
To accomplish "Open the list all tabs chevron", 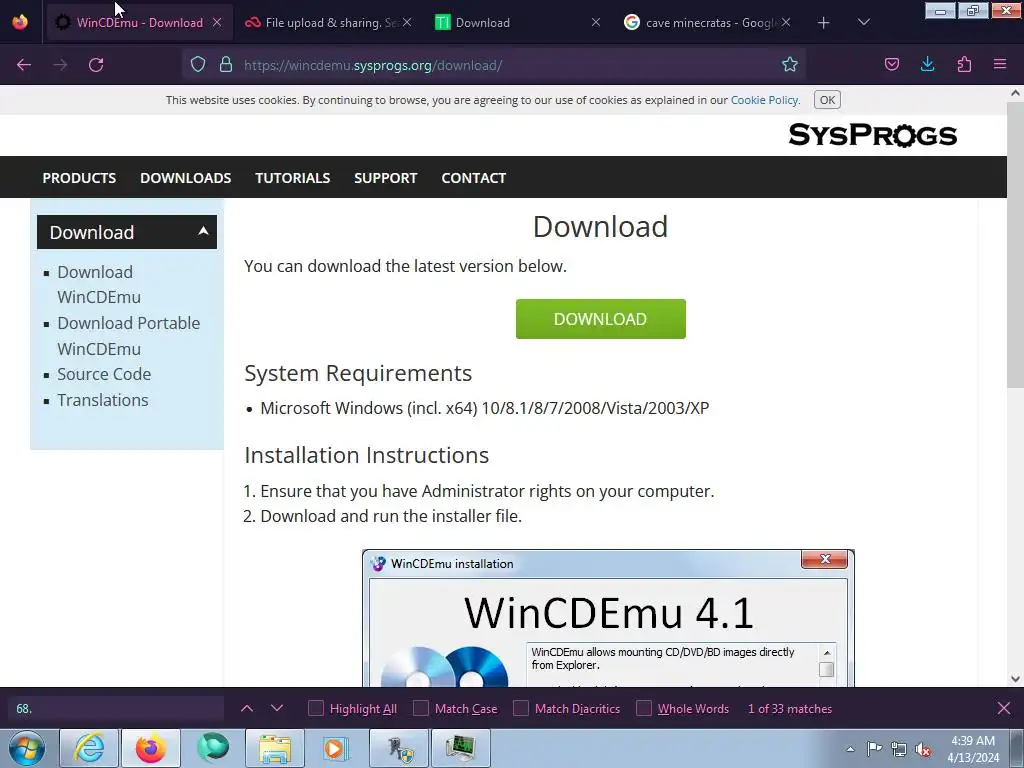I will tap(863, 23).
